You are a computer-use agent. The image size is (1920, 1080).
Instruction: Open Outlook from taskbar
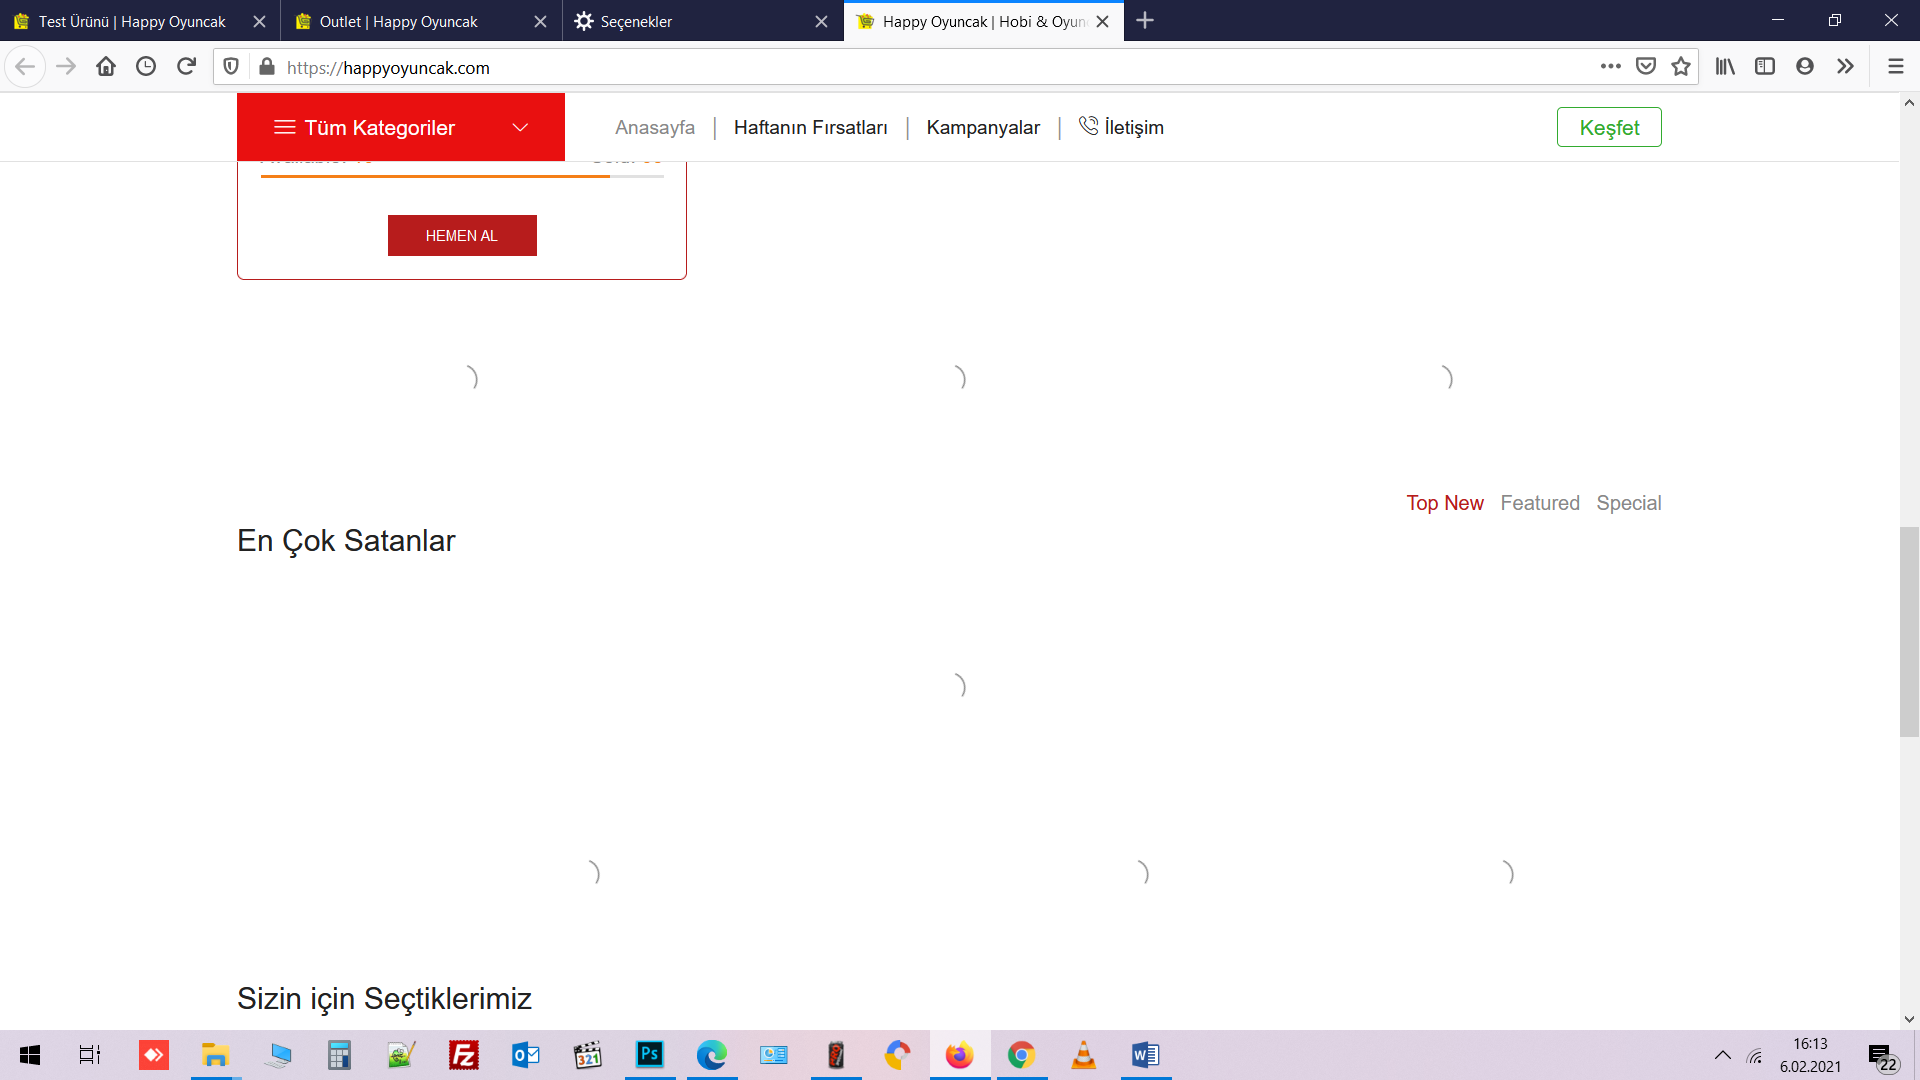coord(526,1055)
